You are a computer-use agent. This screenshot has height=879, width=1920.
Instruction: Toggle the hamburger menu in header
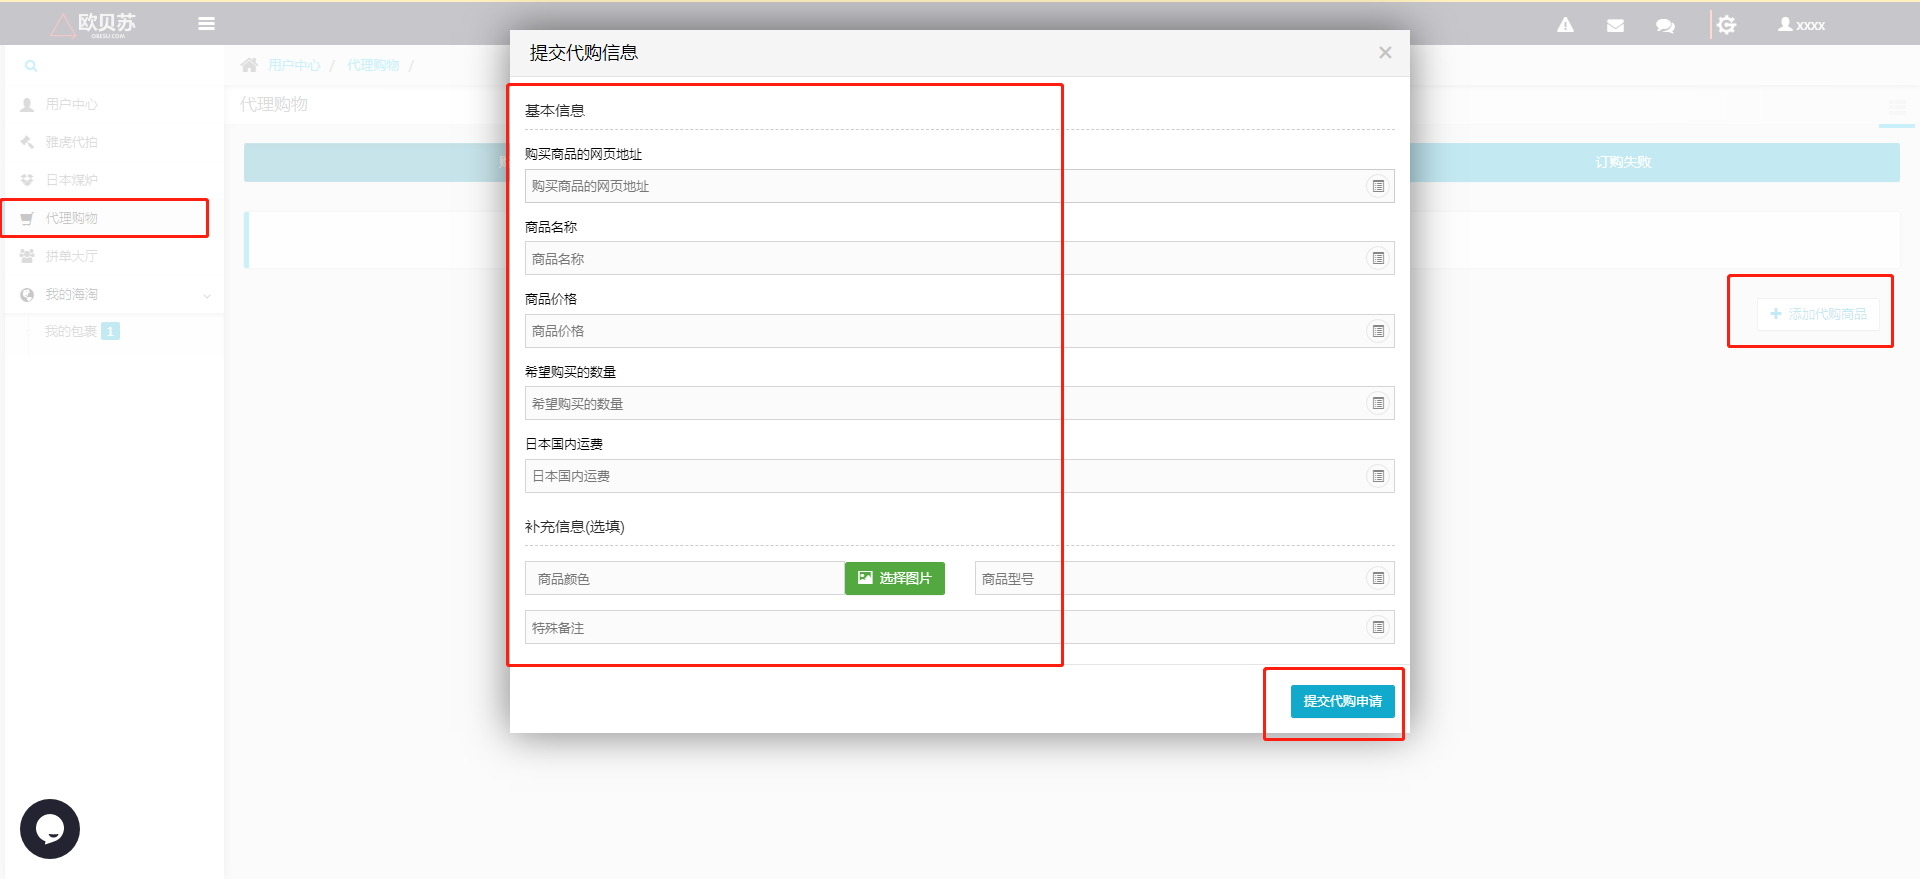tap(207, 24)
